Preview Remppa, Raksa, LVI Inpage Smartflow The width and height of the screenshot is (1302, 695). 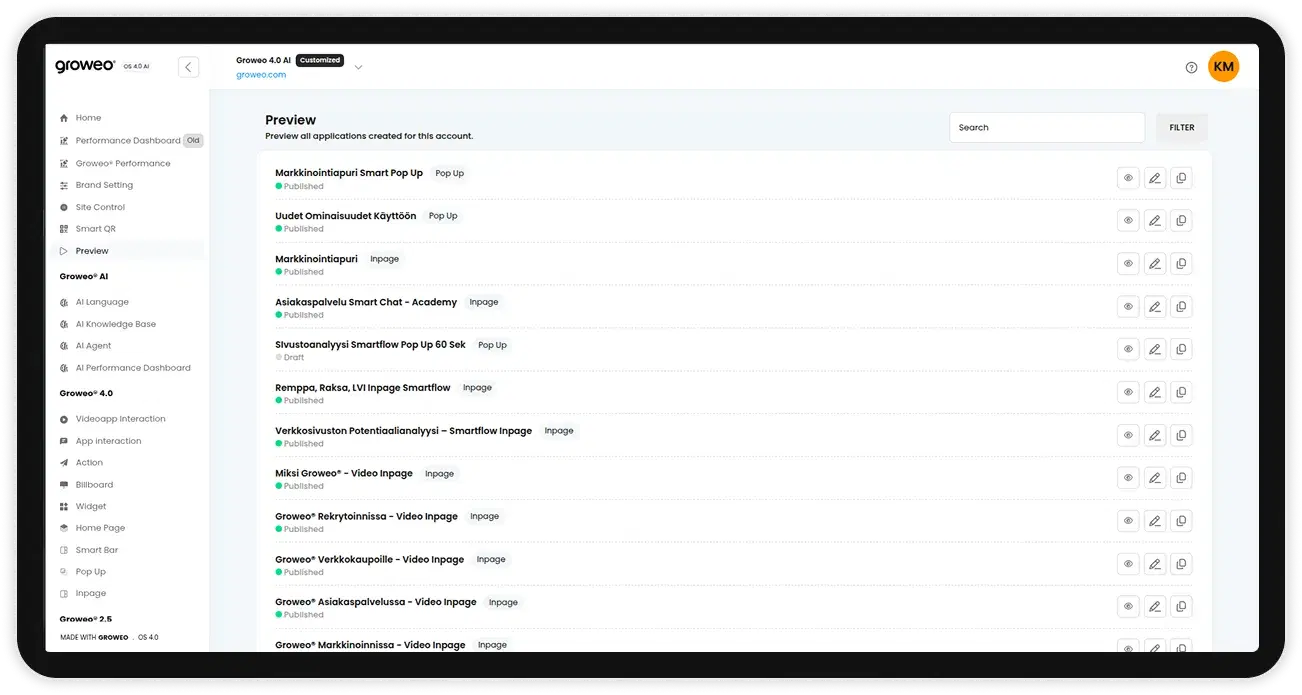click(x=1128, y=392)
